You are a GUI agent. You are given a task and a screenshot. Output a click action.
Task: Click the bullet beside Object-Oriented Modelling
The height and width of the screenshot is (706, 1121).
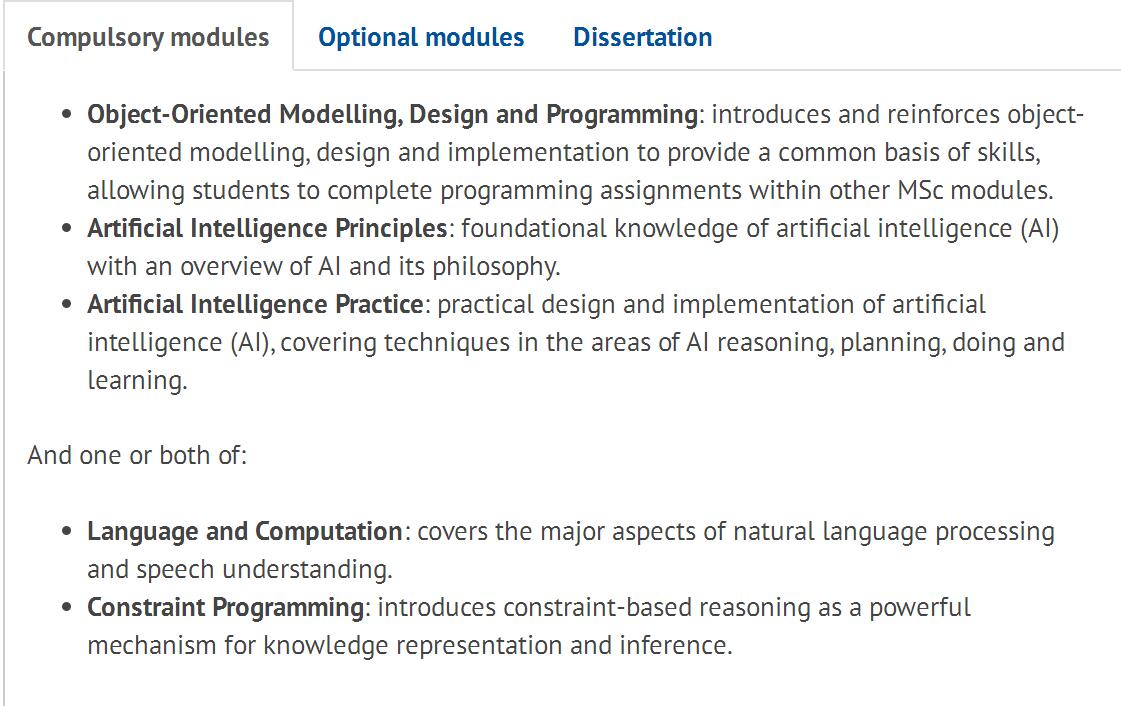(67, 115)
